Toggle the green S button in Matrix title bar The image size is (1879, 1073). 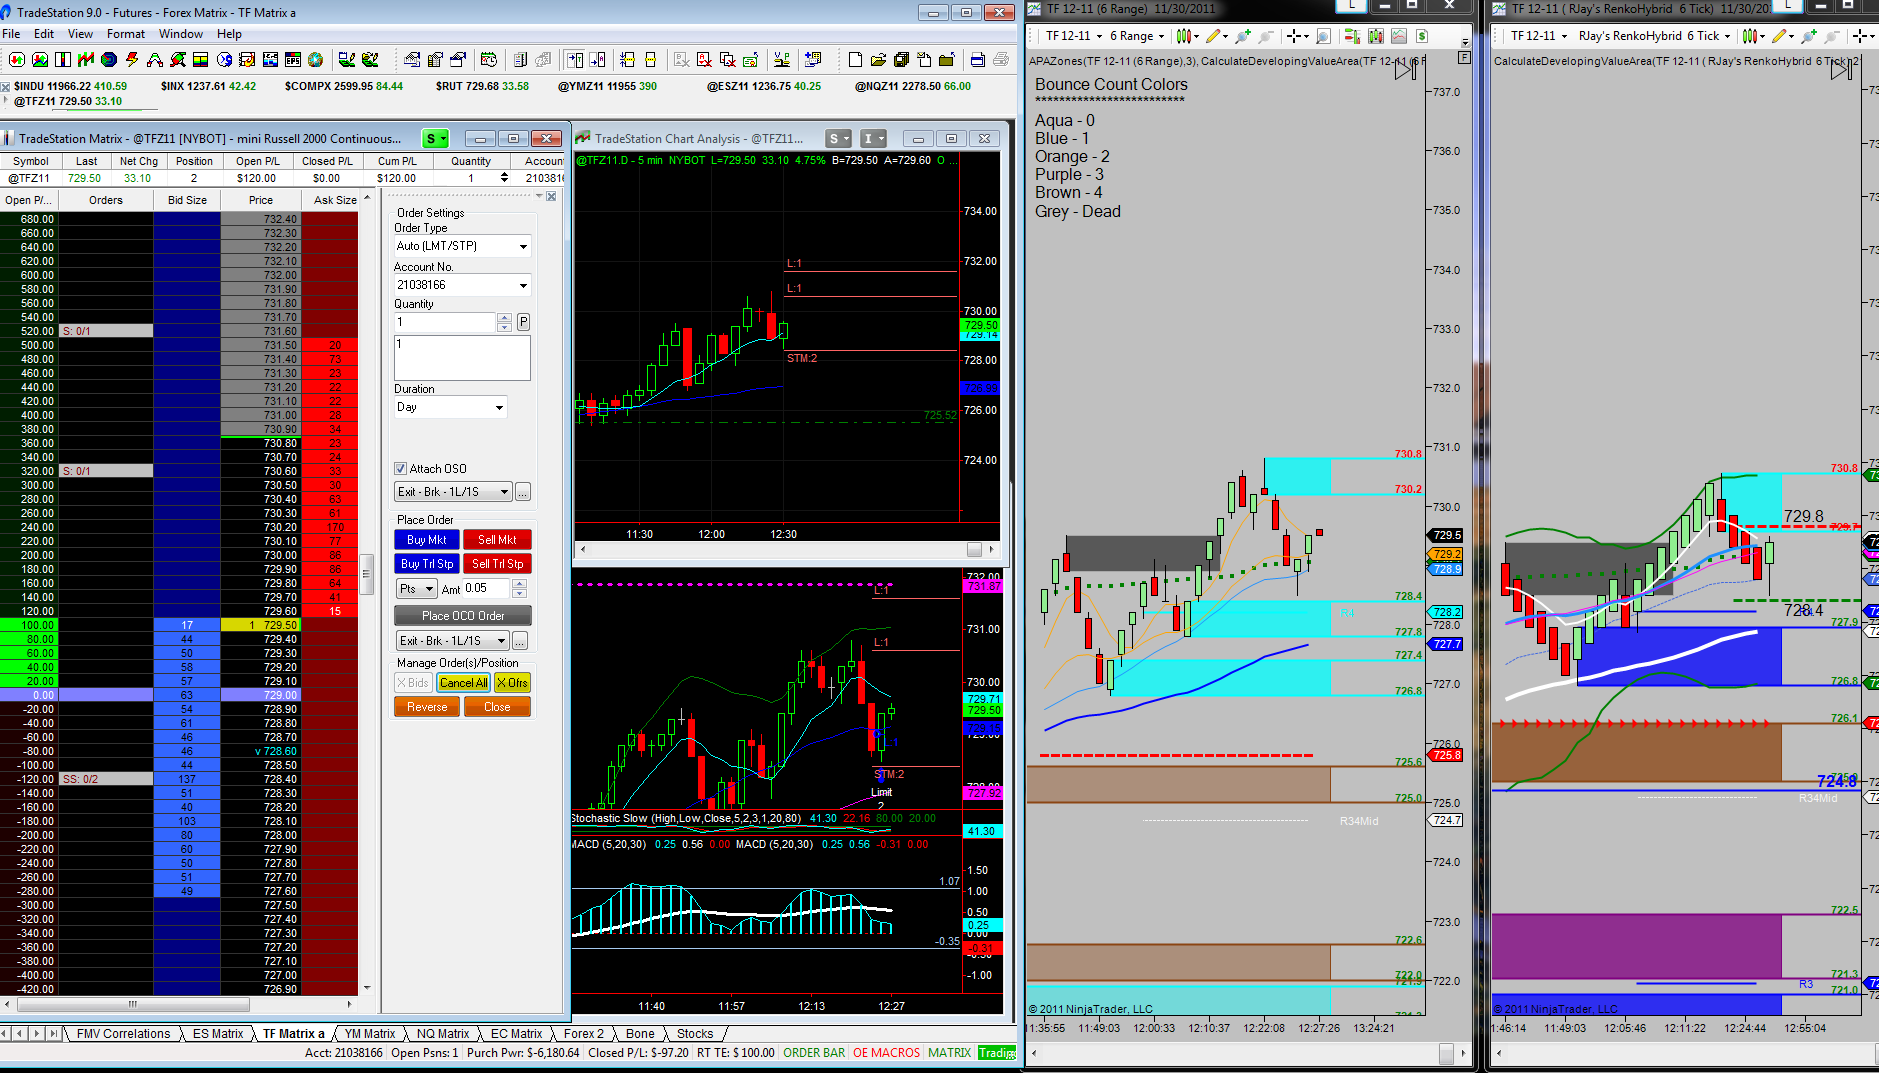(435, 138)
